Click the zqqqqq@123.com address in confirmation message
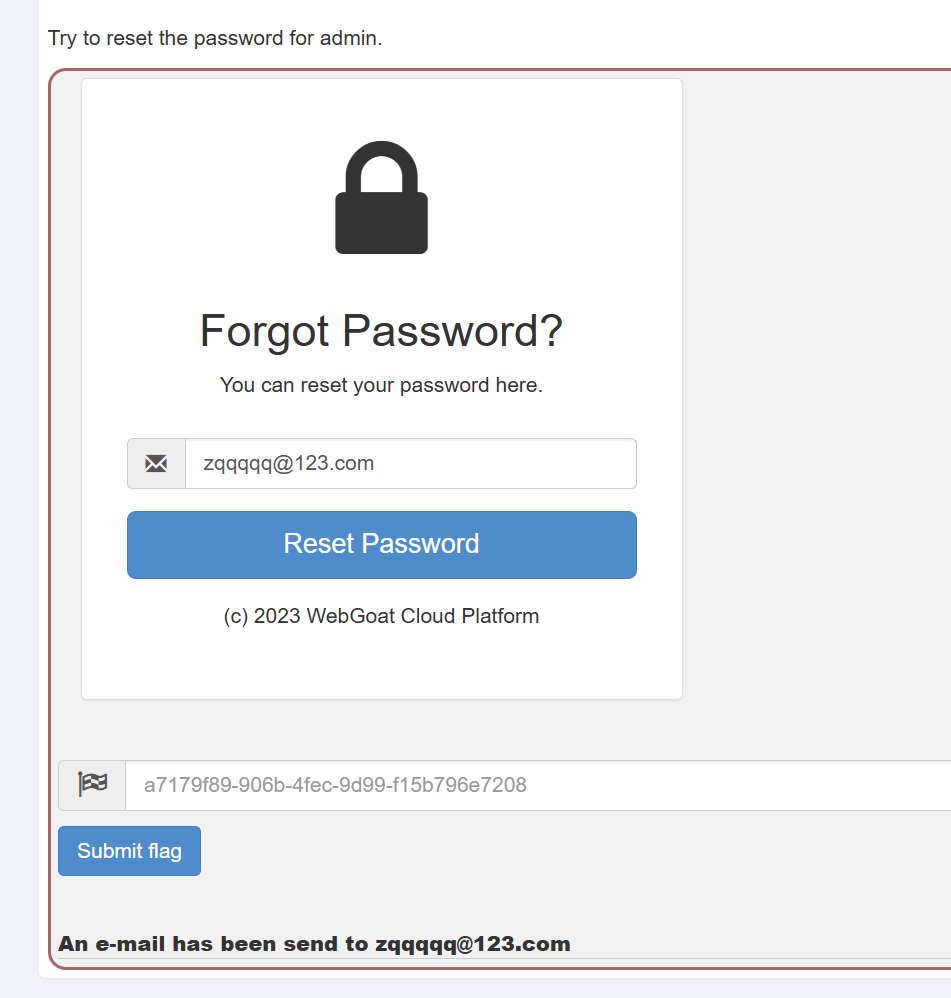Screen dimensions: 951x998 pos(472,944)
